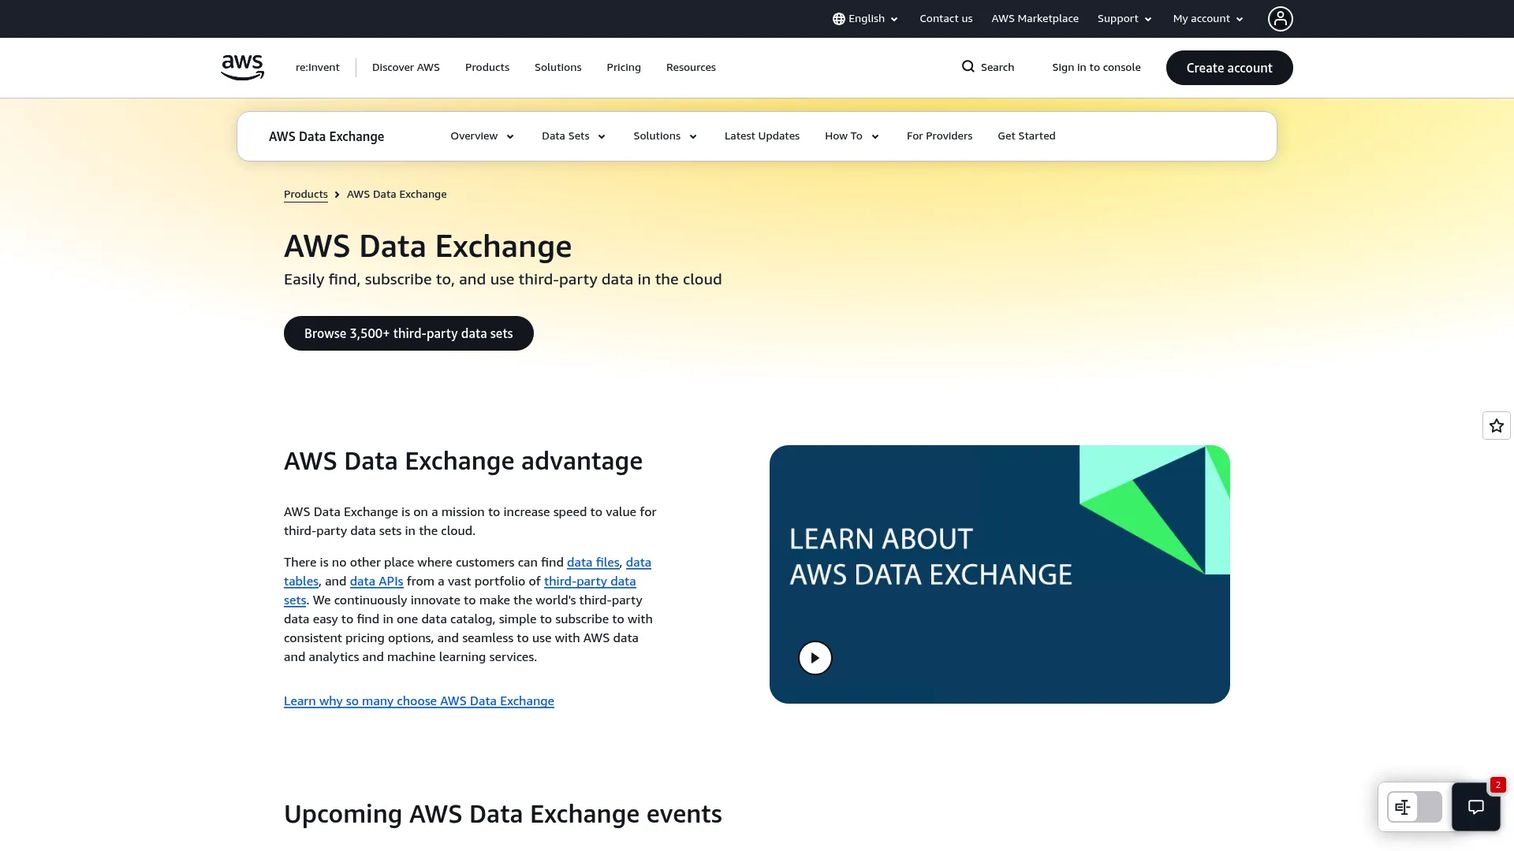This screenshot has width=1514, height=851.
Task: Open the Pricing menu
Action: pyautogui.click(x=623, y=67)
